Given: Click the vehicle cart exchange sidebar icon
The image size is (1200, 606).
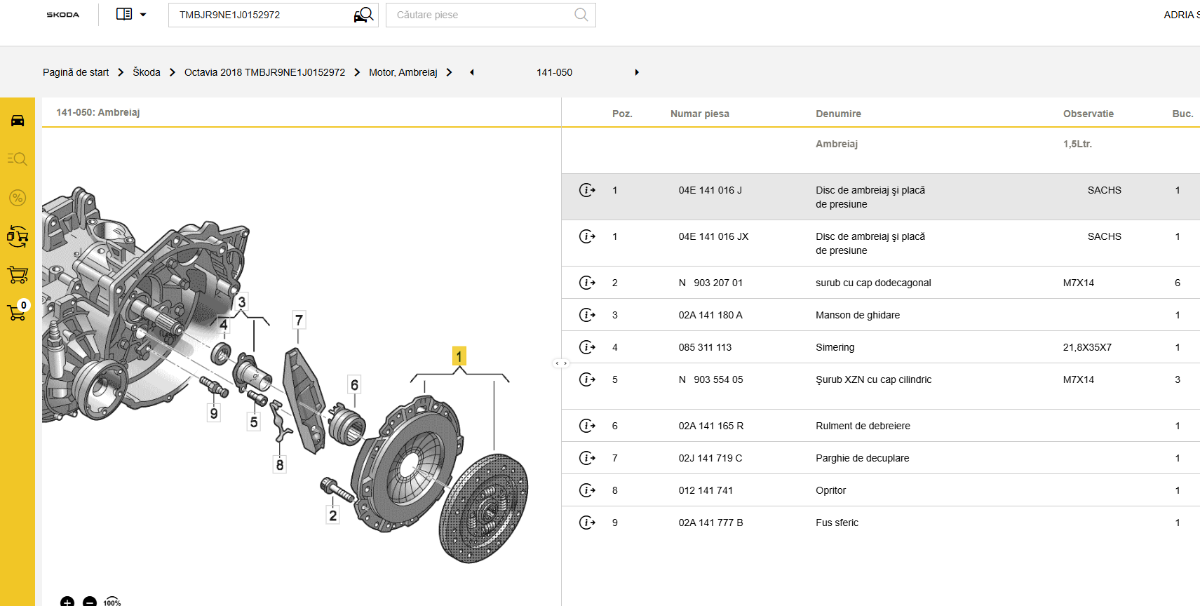Looking at the screenshot, I should tap(17, 236).
